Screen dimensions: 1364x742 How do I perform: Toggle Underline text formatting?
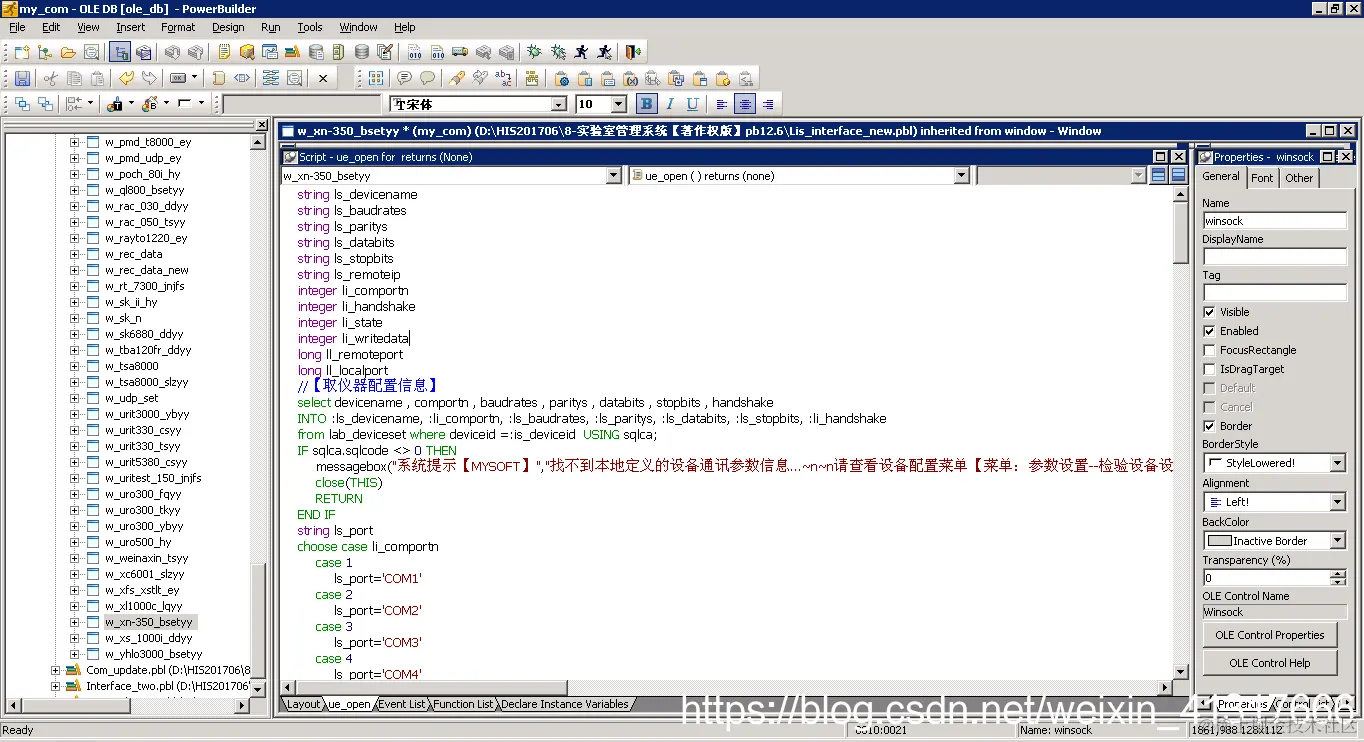click(x=692, y=104)
